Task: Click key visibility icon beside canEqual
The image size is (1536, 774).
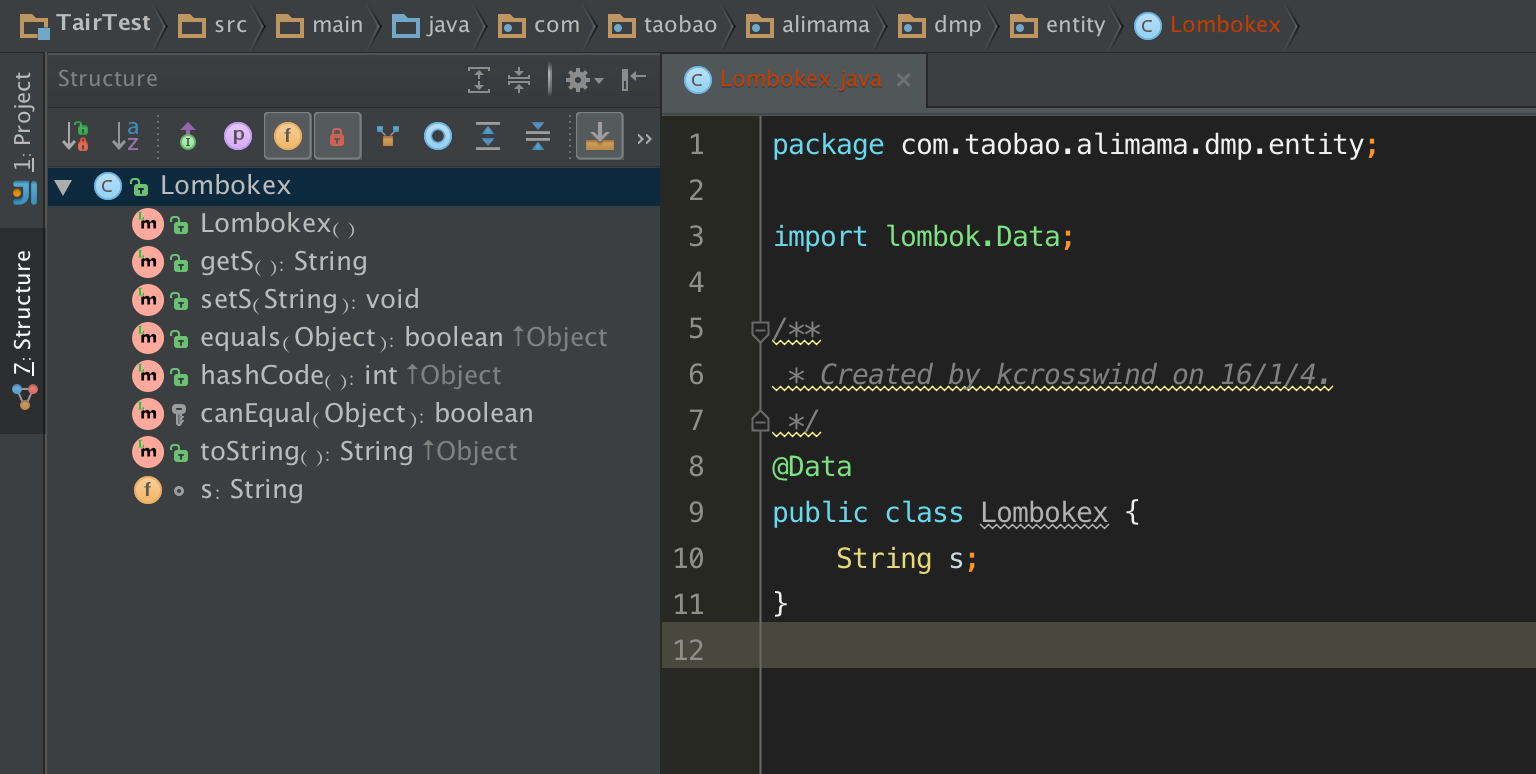Action: pyautogui.click(x=179, y=415)
